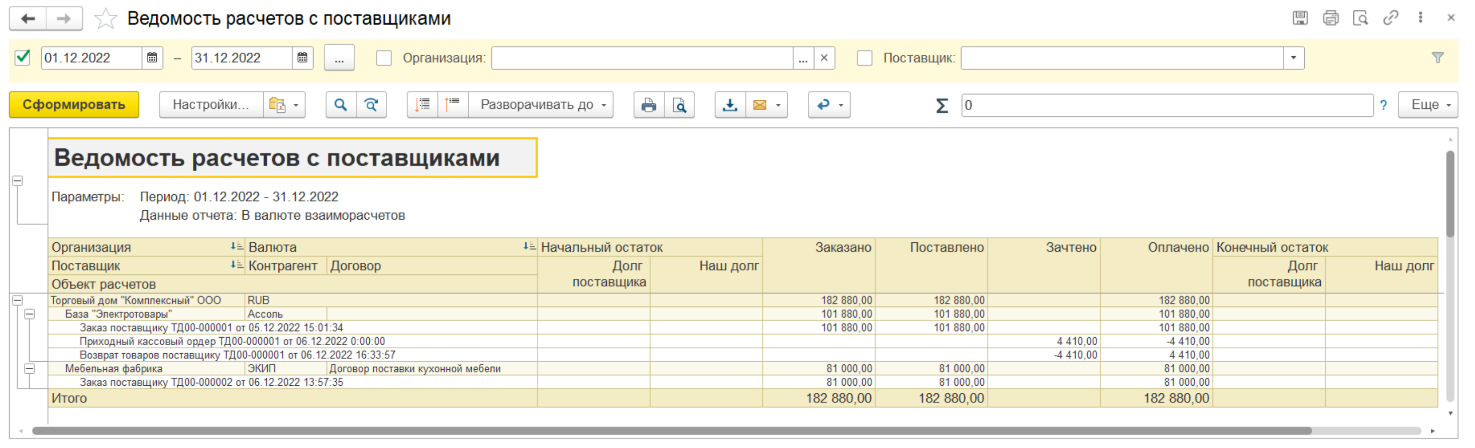The width and height of the screenshot is (1475, 448).
Task: Collapse the База "Электротовары" group row
Action: pyautogui.click(x=30, y=313)
